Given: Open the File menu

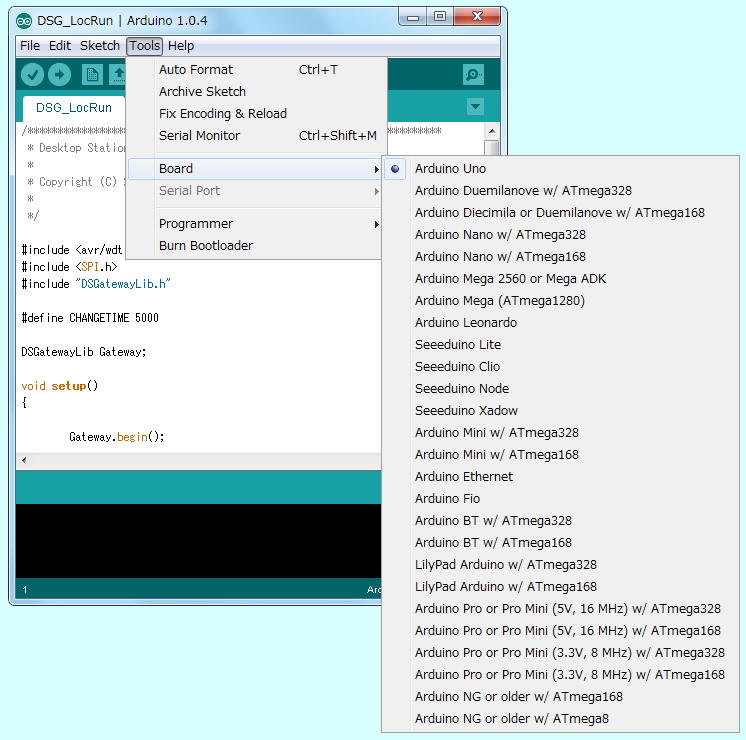Looking at the screenshot, I should pos(30,46).
